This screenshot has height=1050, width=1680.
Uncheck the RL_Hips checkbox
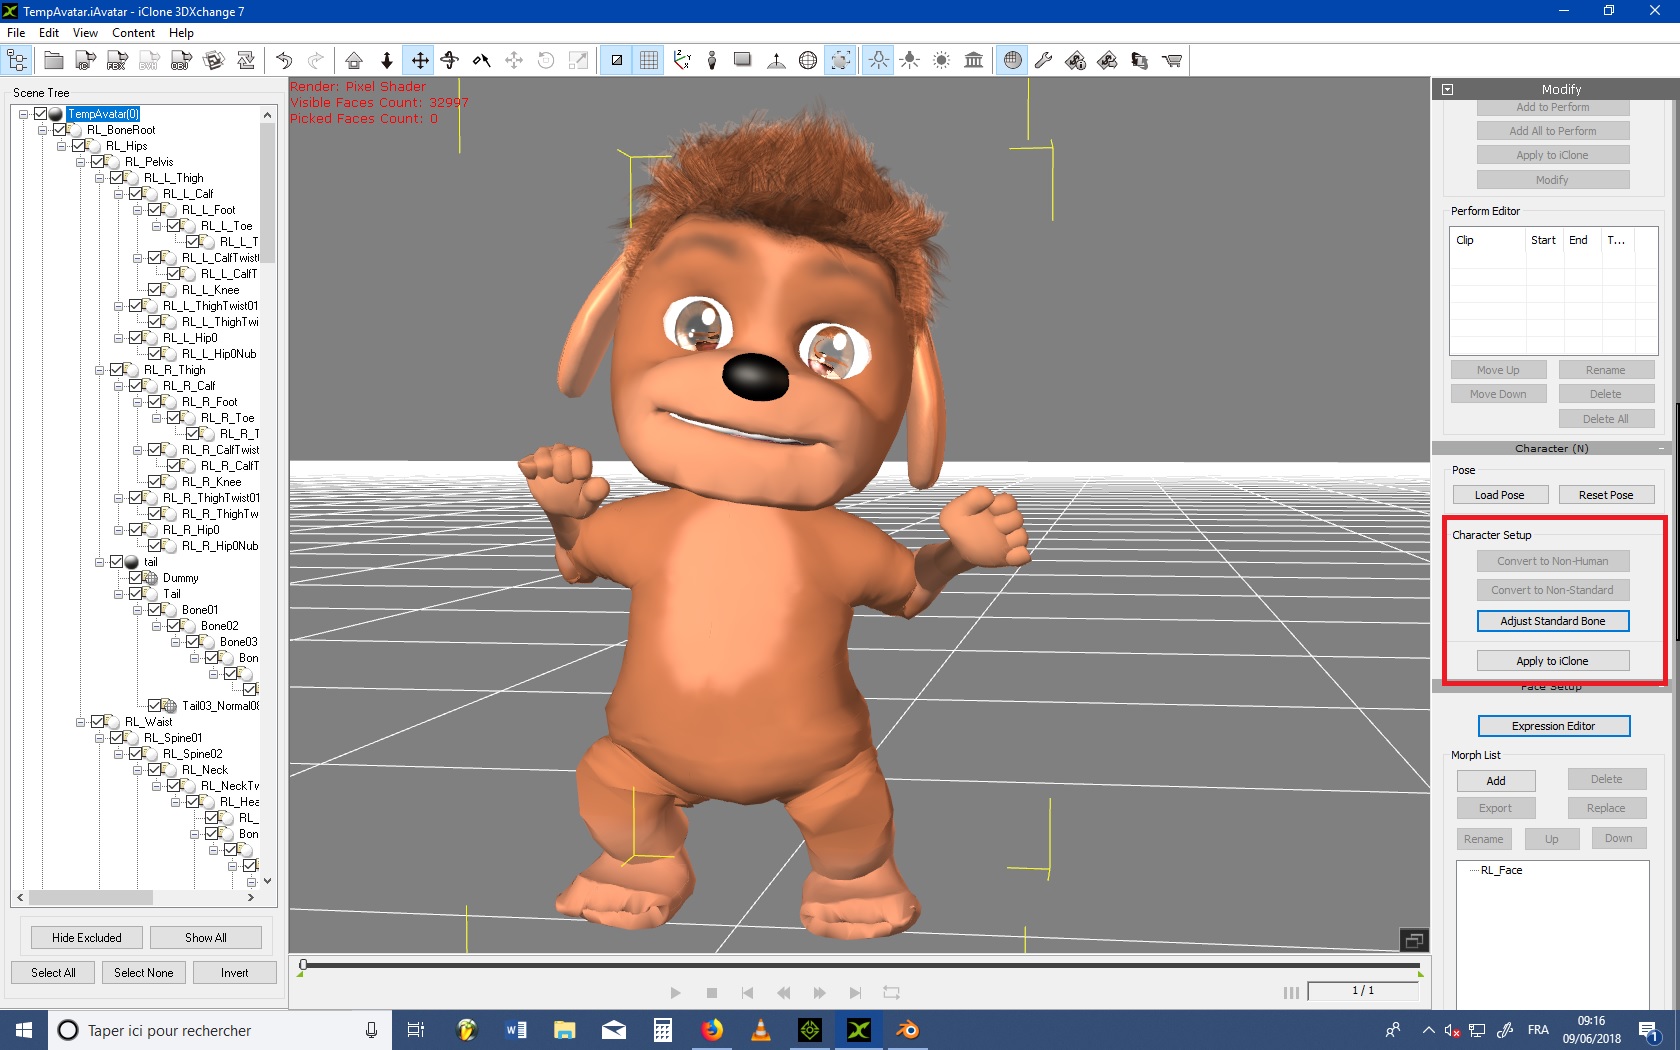point(79,146)
